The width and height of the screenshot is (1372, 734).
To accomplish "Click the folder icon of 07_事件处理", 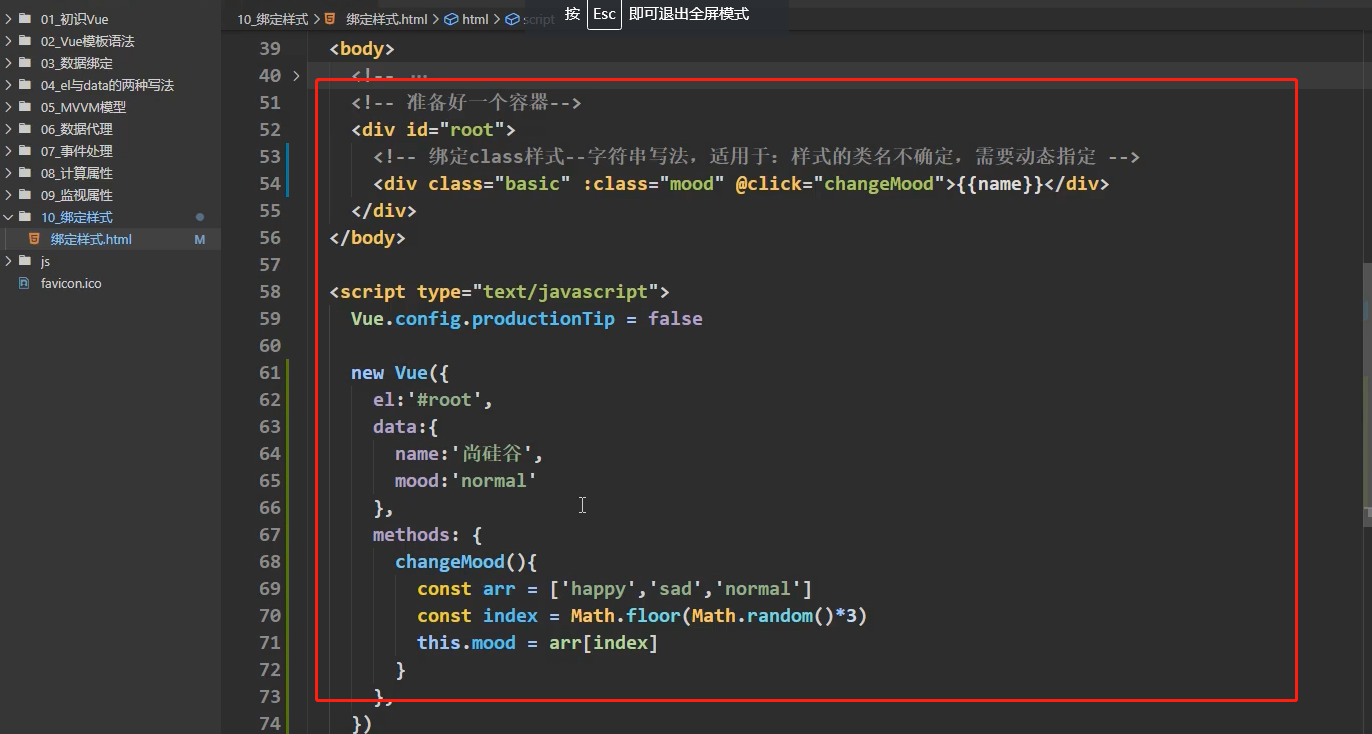I will (x=26, y=151).
